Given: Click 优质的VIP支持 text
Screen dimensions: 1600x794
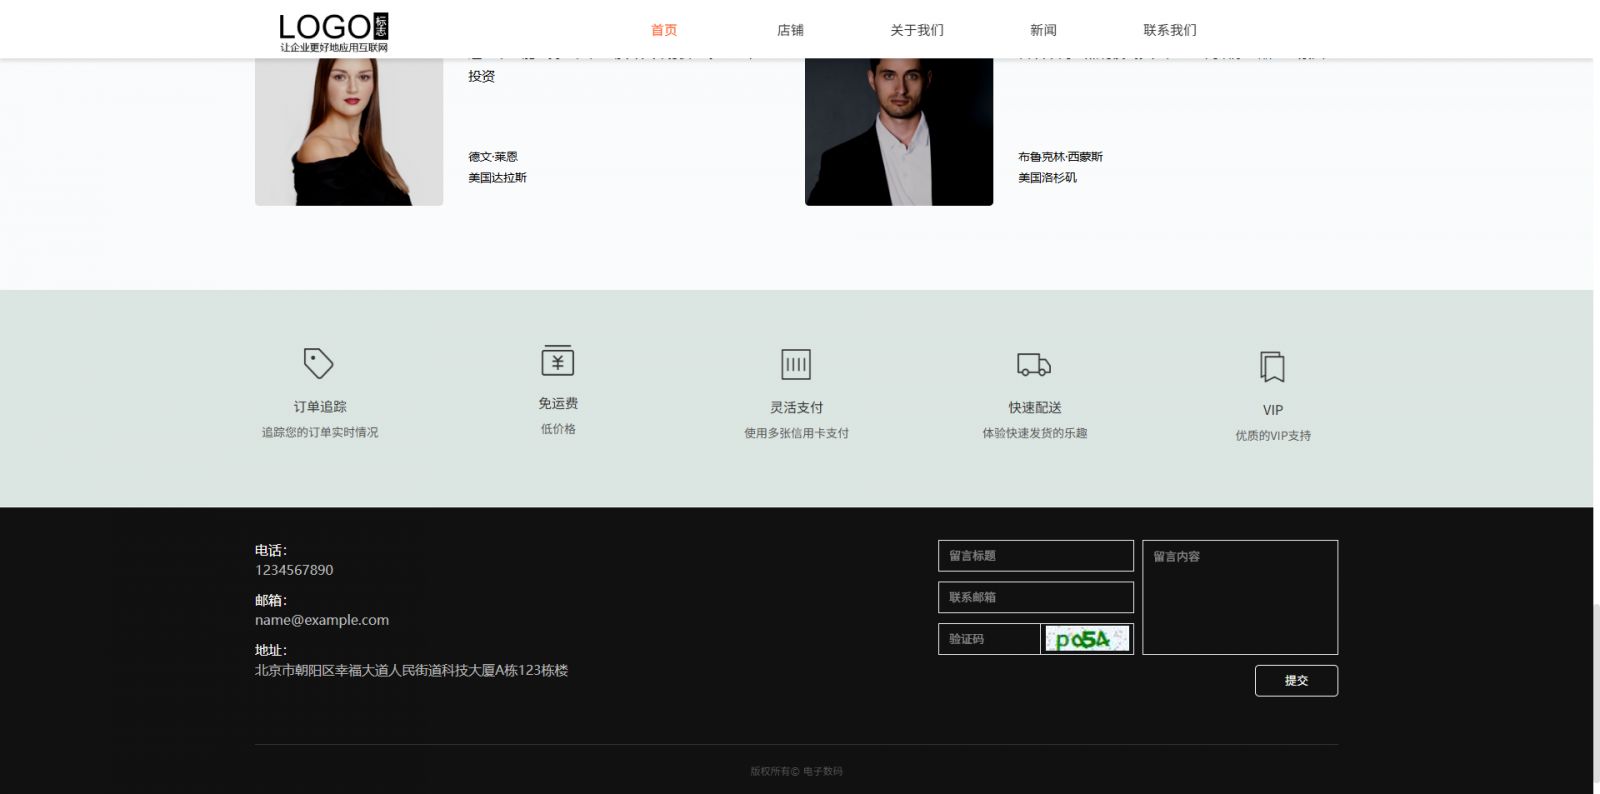Looking at the screenshot, I should 1273,436.
